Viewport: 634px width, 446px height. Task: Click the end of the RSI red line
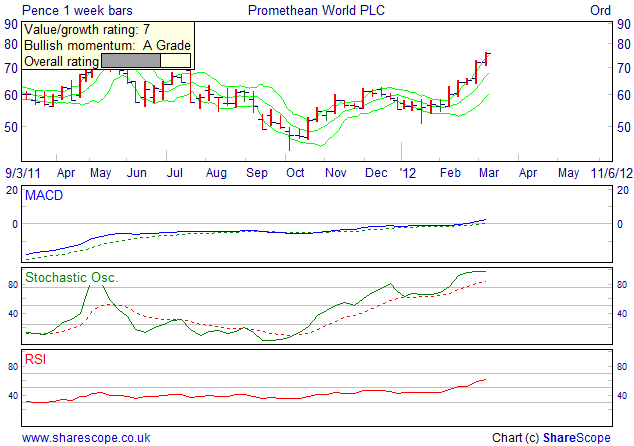point(485,379)
